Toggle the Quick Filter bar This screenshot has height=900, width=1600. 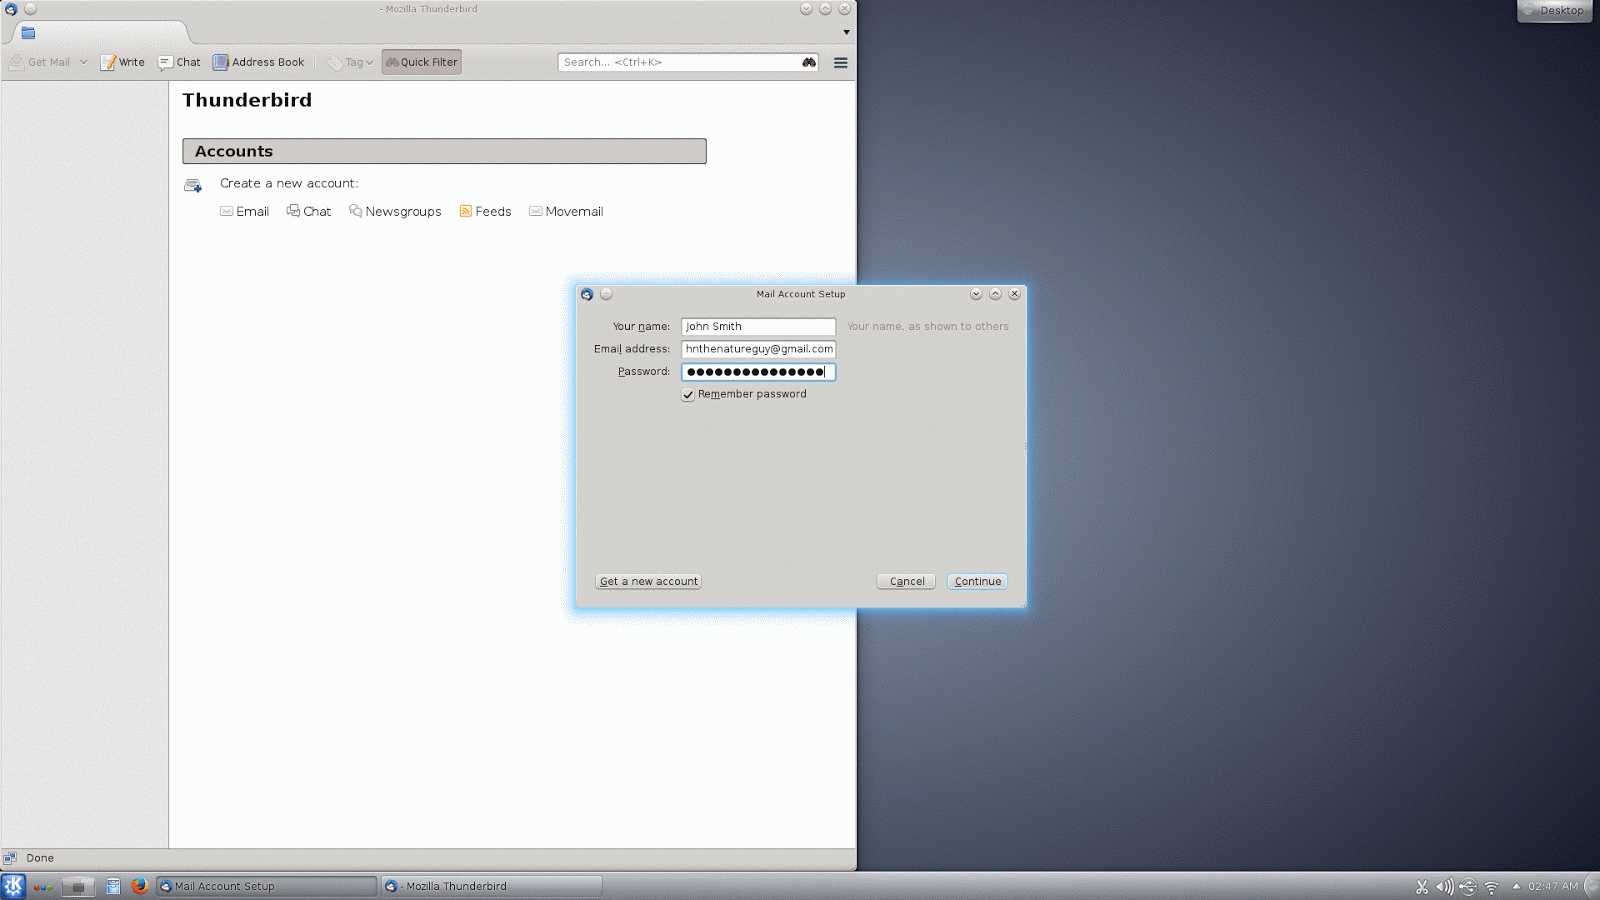(421, 62)
